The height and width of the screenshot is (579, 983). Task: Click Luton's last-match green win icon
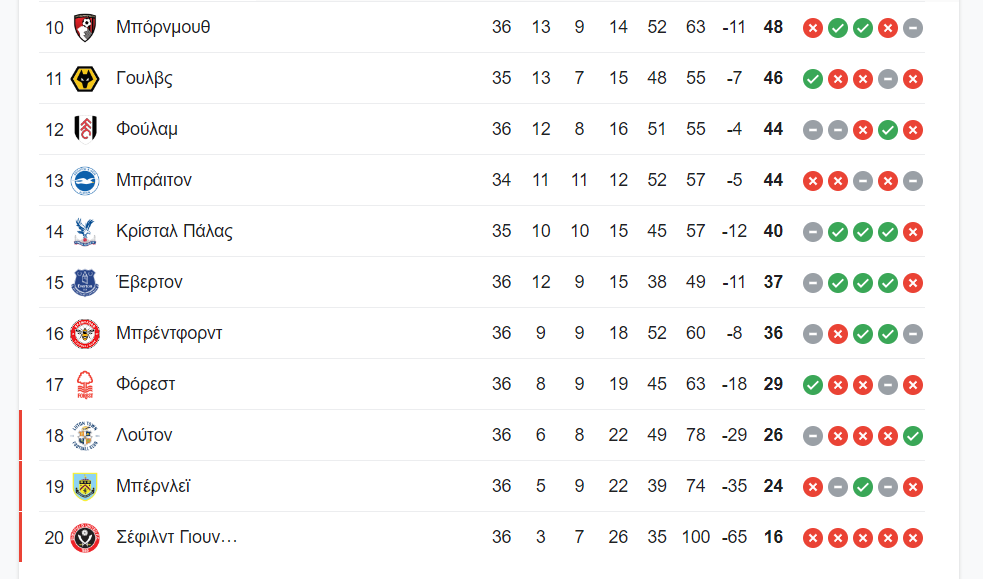tap(912, 436)
